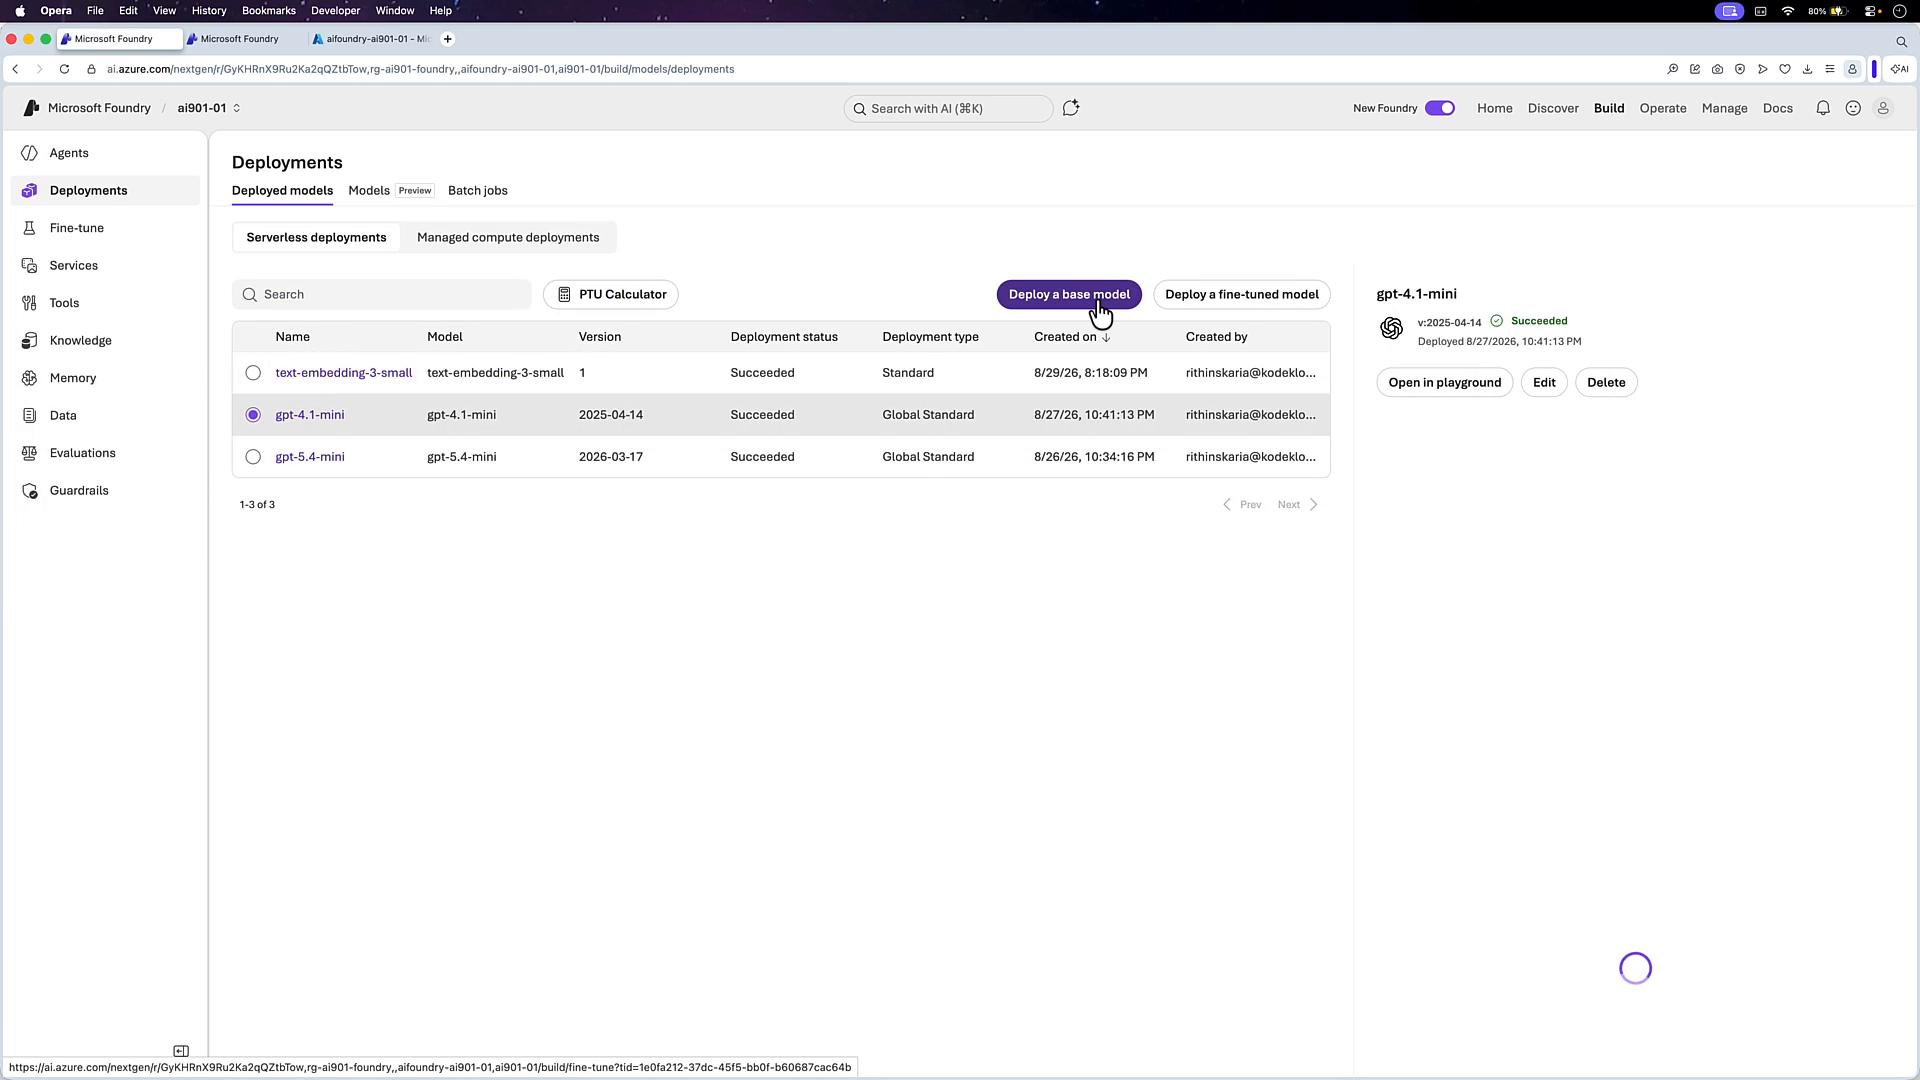
Task: Open the notifications bell
Action: tap(1823, 108)
